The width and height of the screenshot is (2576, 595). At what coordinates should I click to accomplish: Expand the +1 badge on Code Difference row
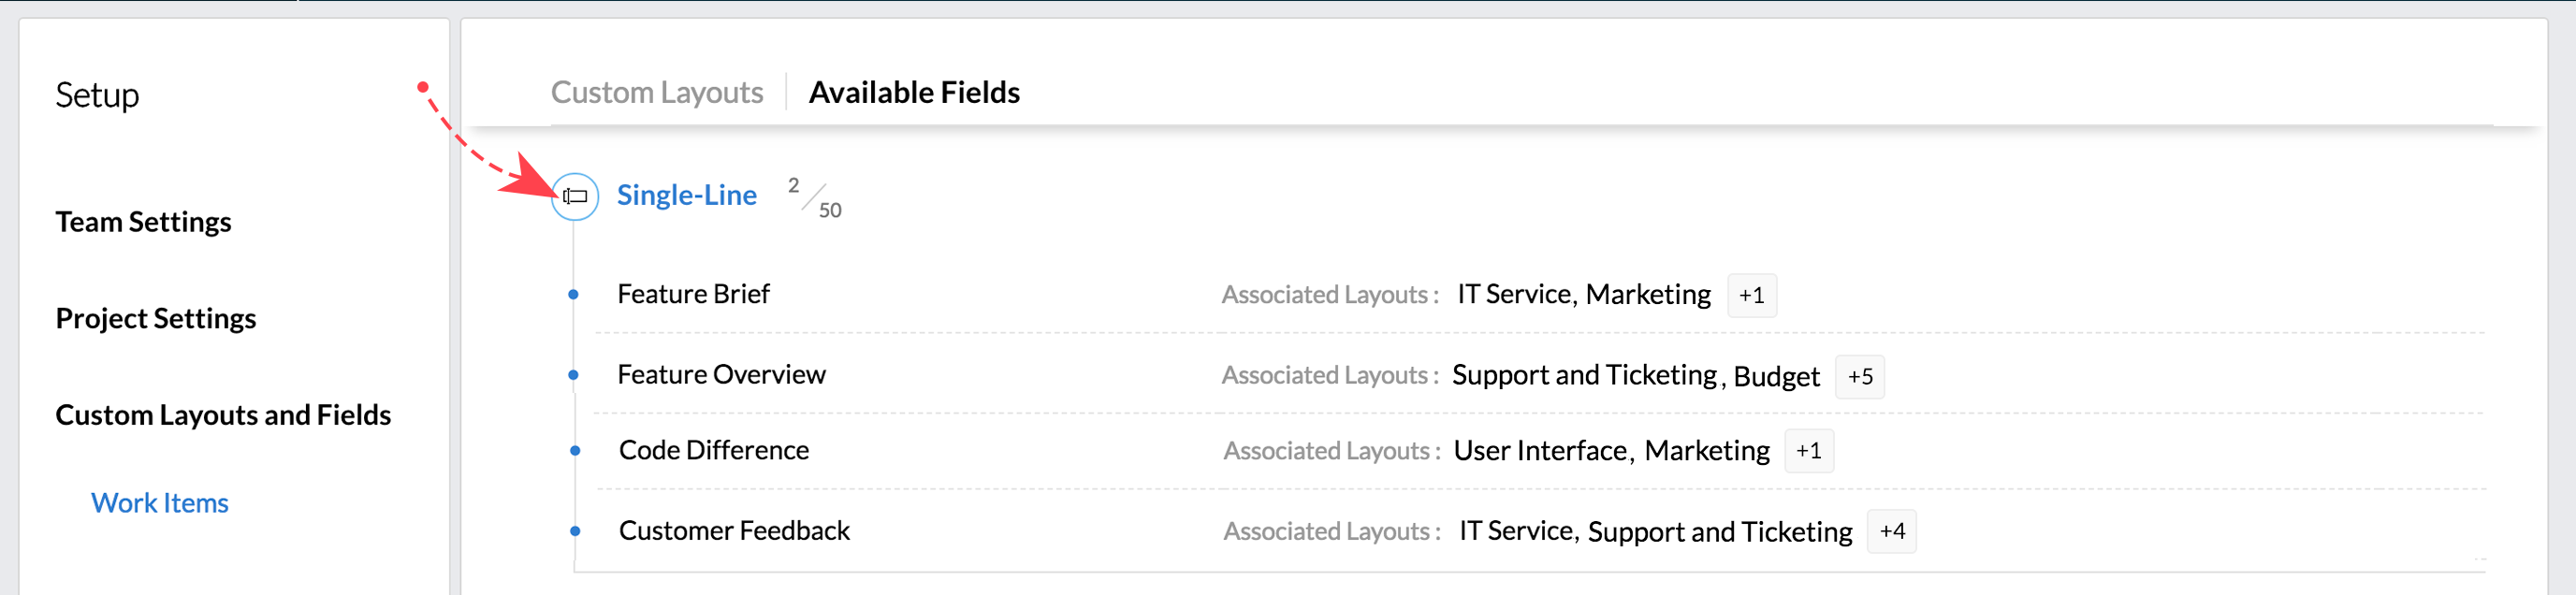(x=1808, y=451)
